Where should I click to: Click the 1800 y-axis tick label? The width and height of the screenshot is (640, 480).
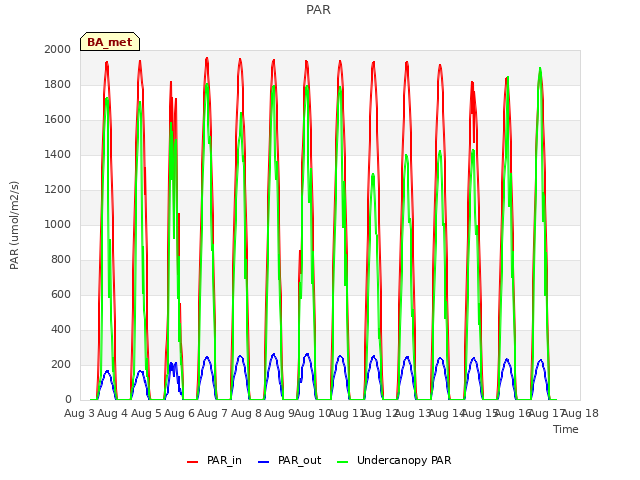coord(58,84)
